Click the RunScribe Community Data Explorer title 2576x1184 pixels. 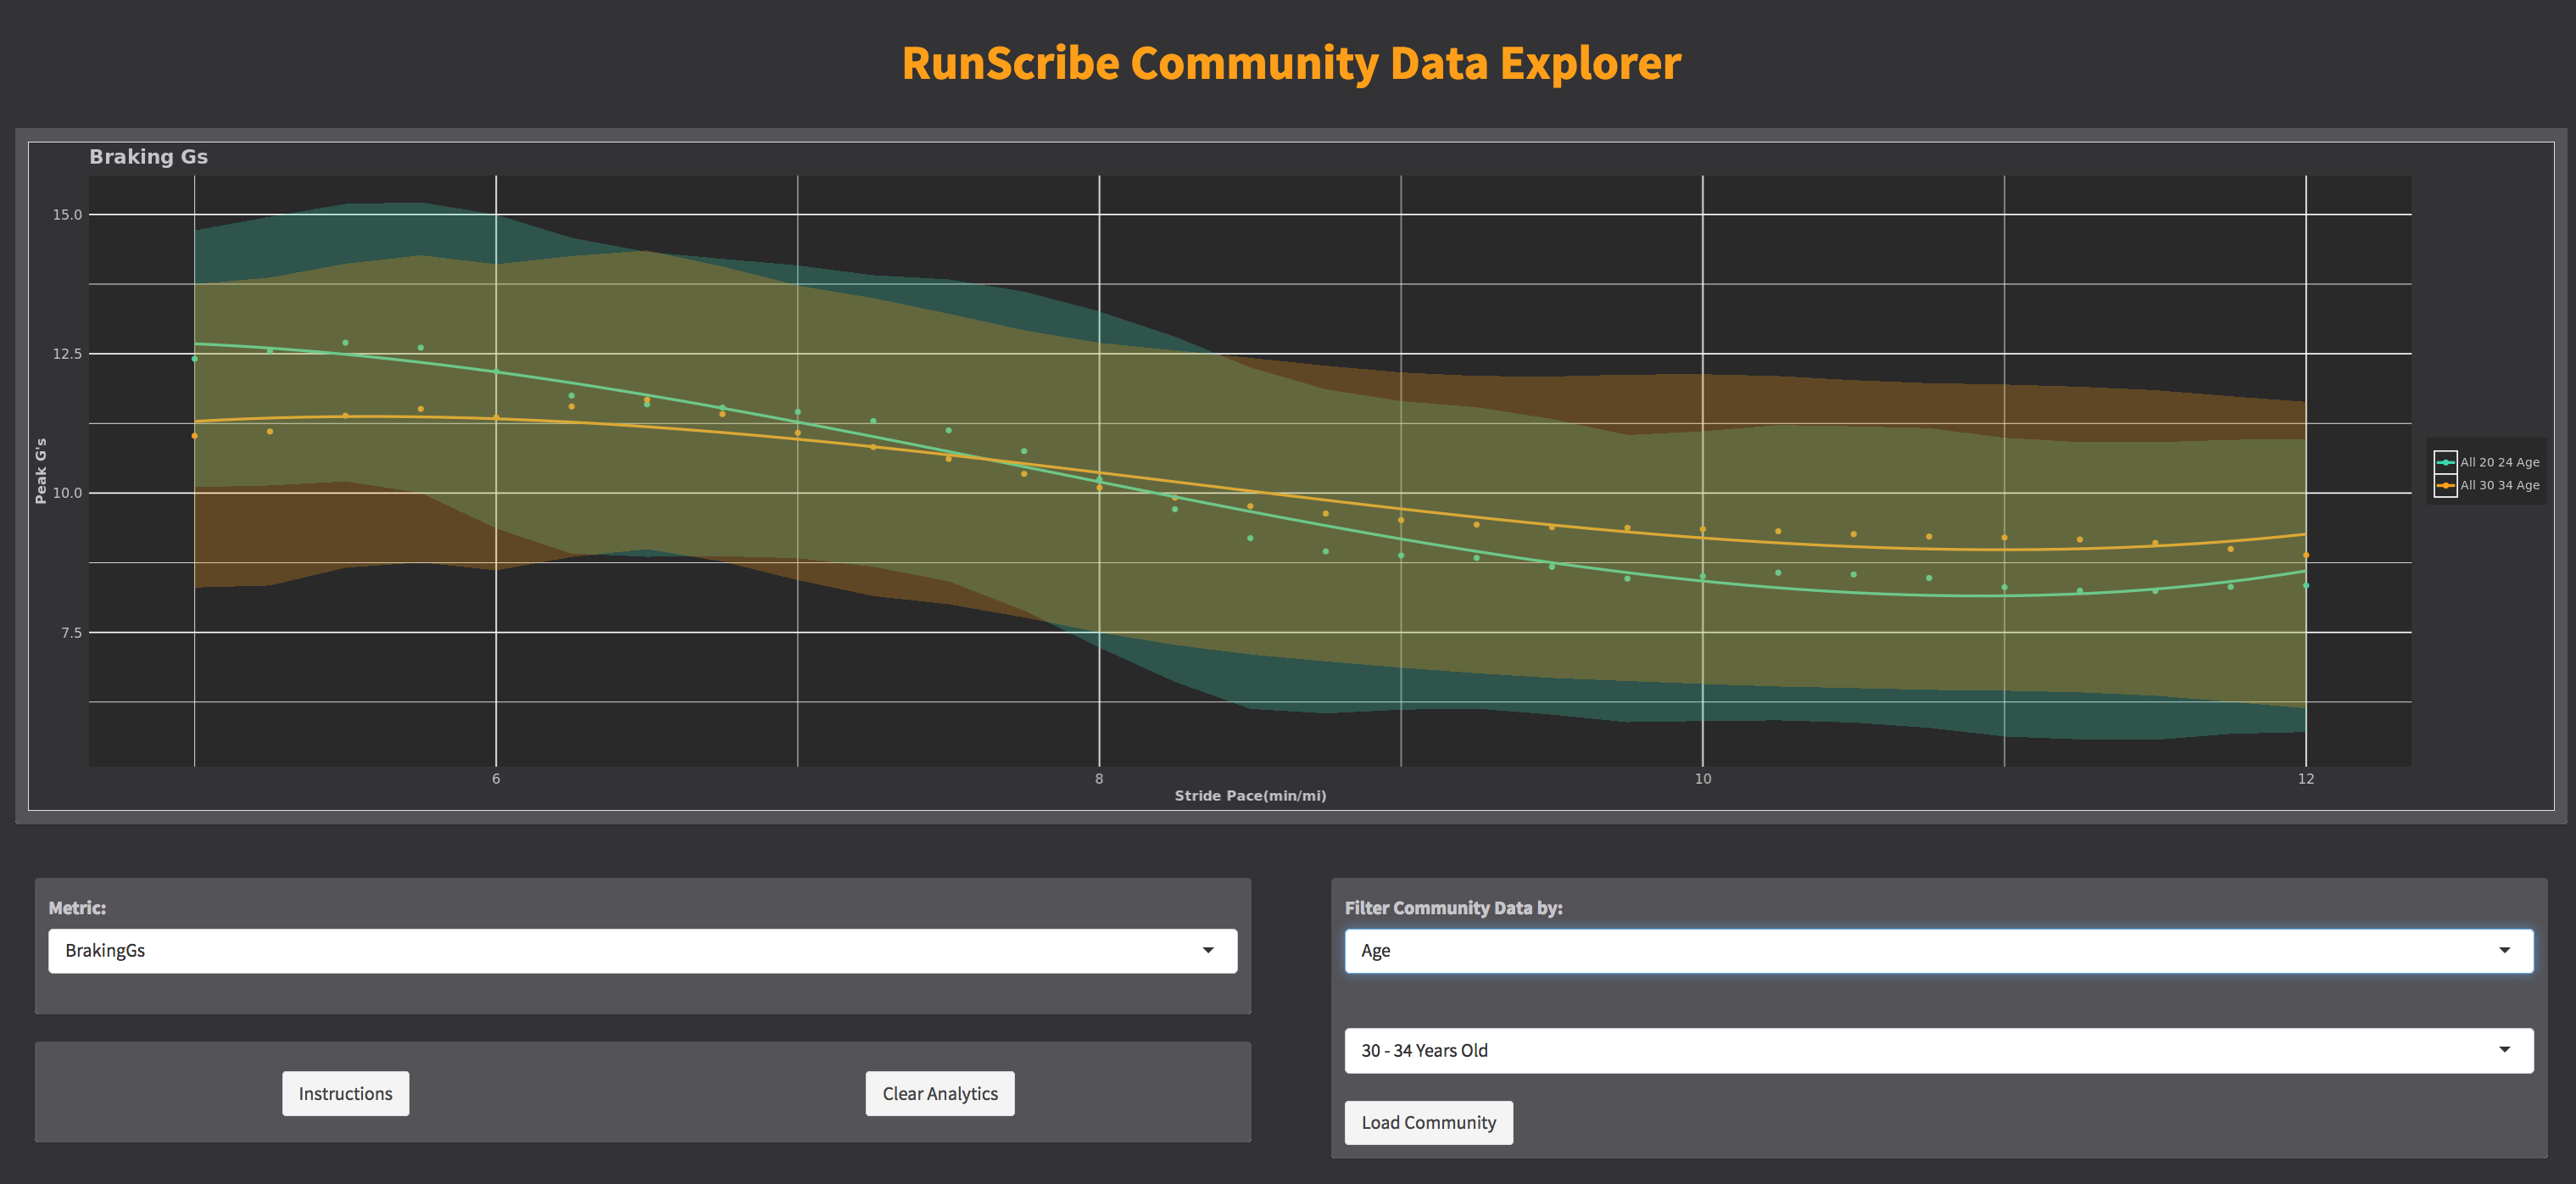(x=1291, y=63)
